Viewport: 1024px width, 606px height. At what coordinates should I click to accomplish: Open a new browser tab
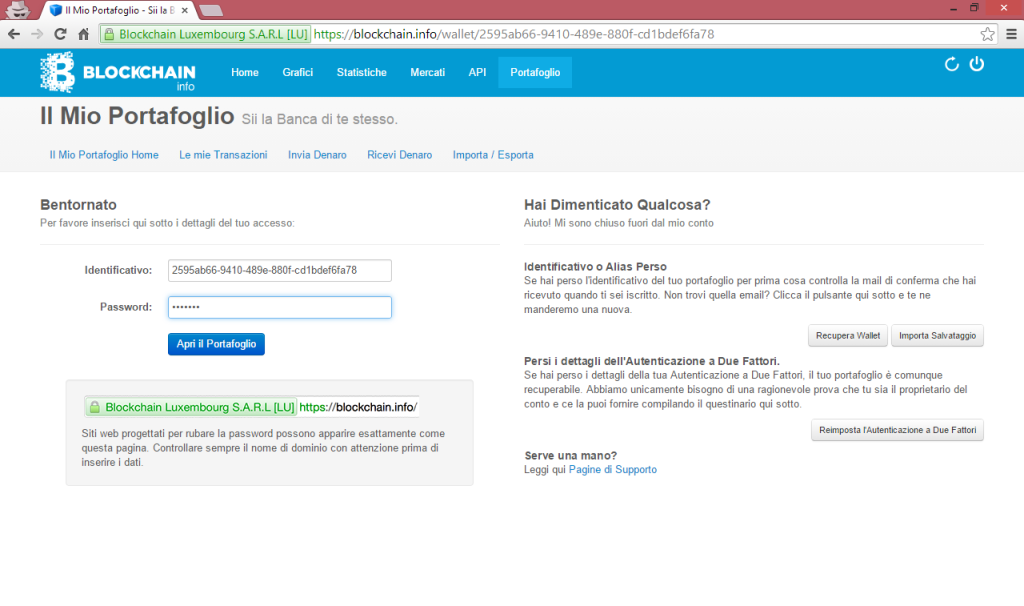(x=211, y=10)
